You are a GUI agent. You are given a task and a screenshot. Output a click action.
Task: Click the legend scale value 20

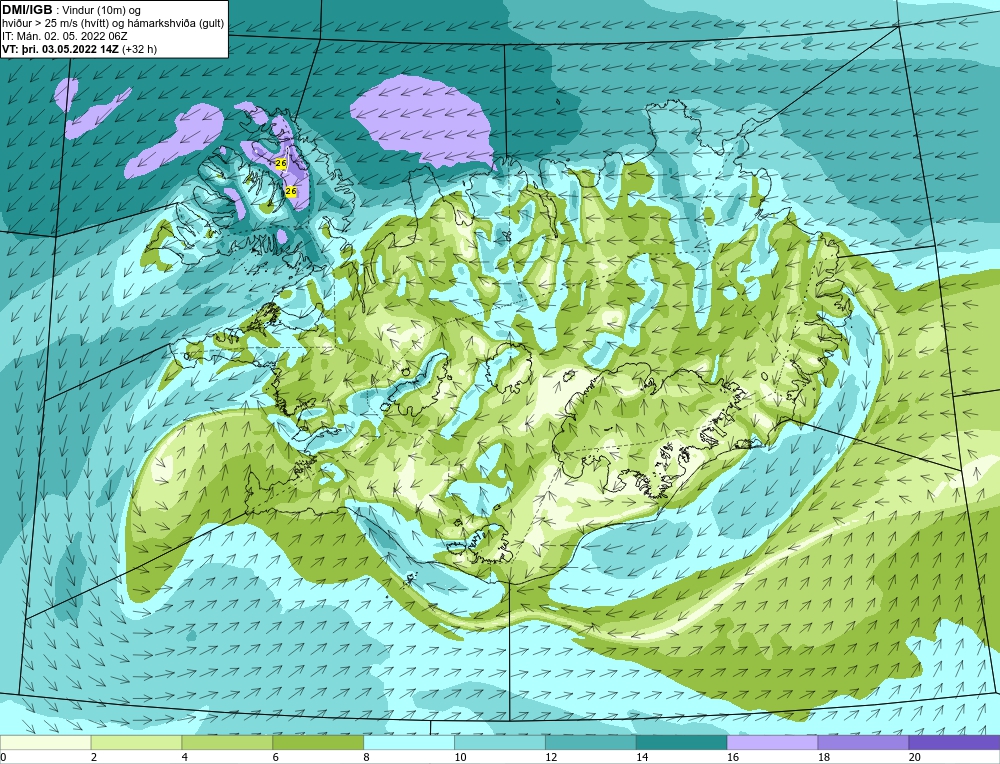915,757
